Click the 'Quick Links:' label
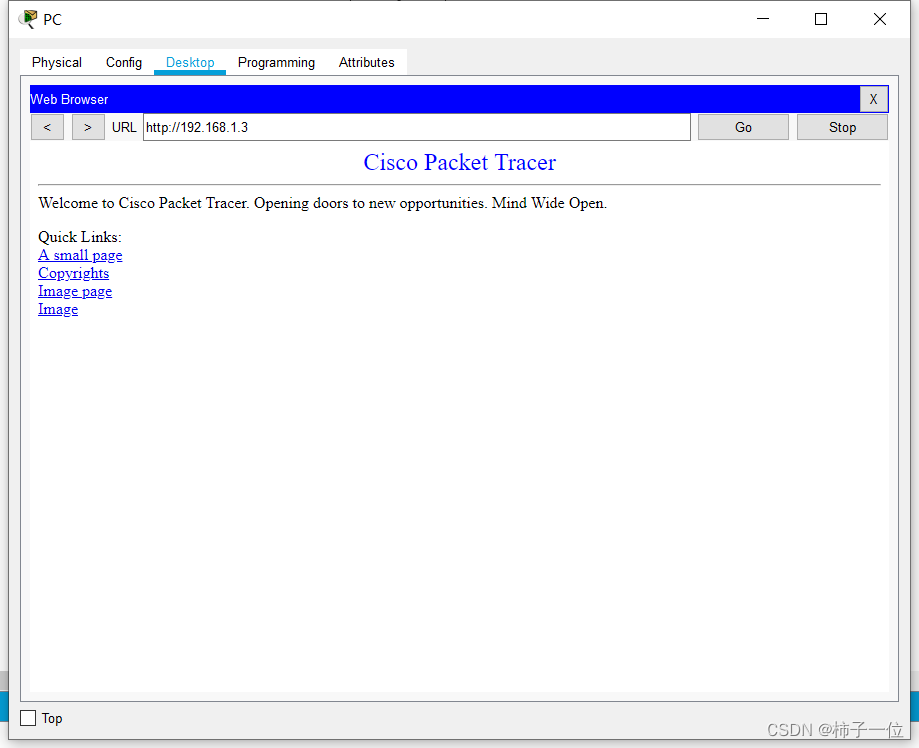The image size is (919, 748). [80, 237]
